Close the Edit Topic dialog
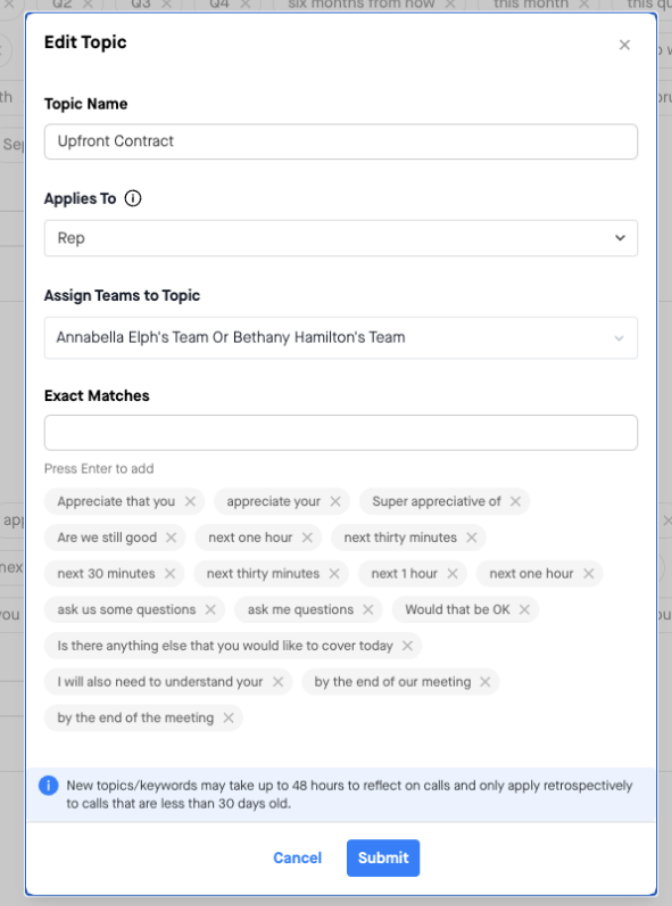 tap(624, 45)
